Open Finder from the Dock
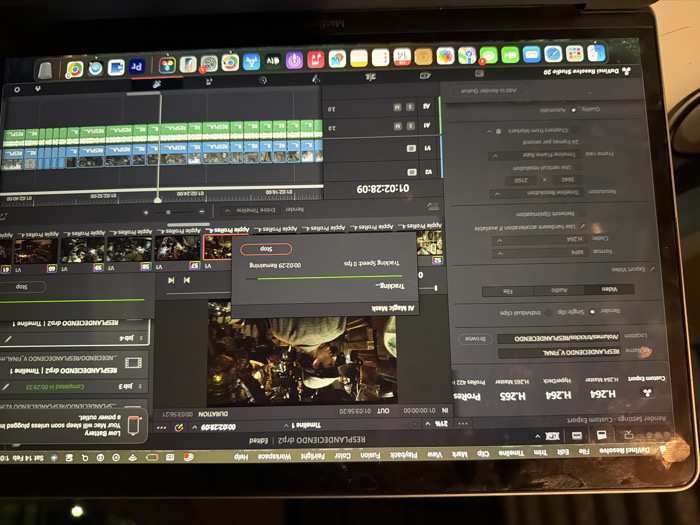The width and height of the screenshot is (700, 525). pos(596,53)
